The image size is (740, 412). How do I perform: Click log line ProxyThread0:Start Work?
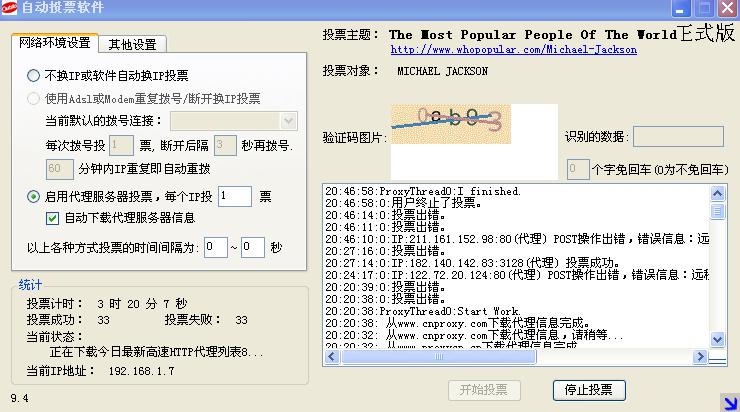[x=423, y=311]
